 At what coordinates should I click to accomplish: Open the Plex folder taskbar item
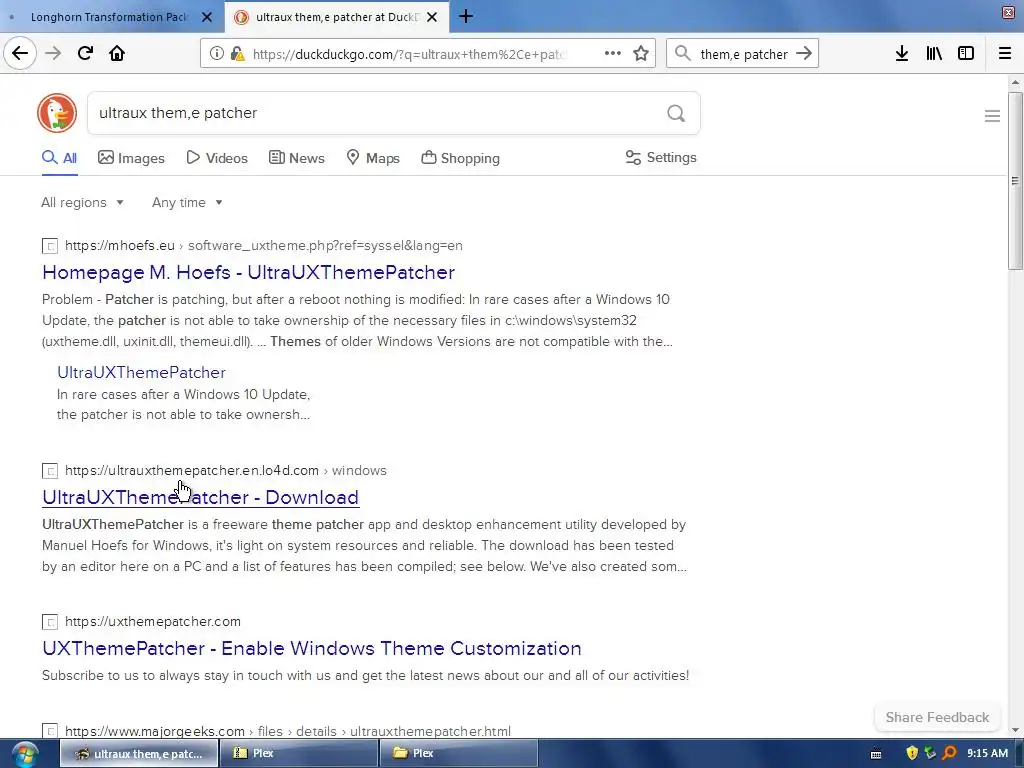[x=458, y=754]
